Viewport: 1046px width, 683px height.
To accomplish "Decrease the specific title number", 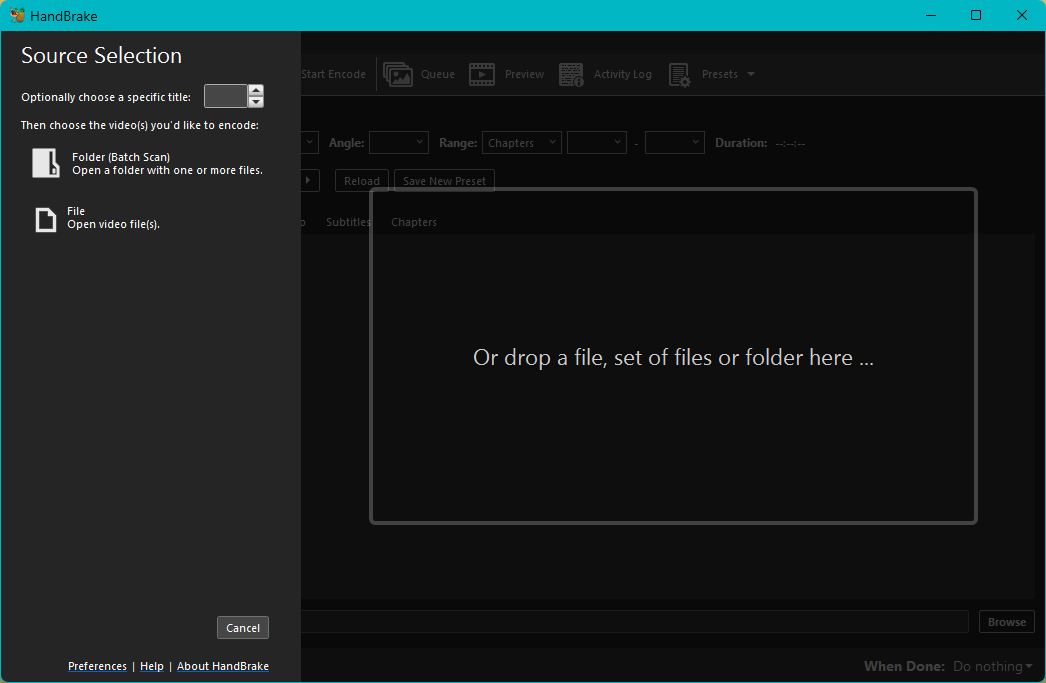I will pos(256,102).
